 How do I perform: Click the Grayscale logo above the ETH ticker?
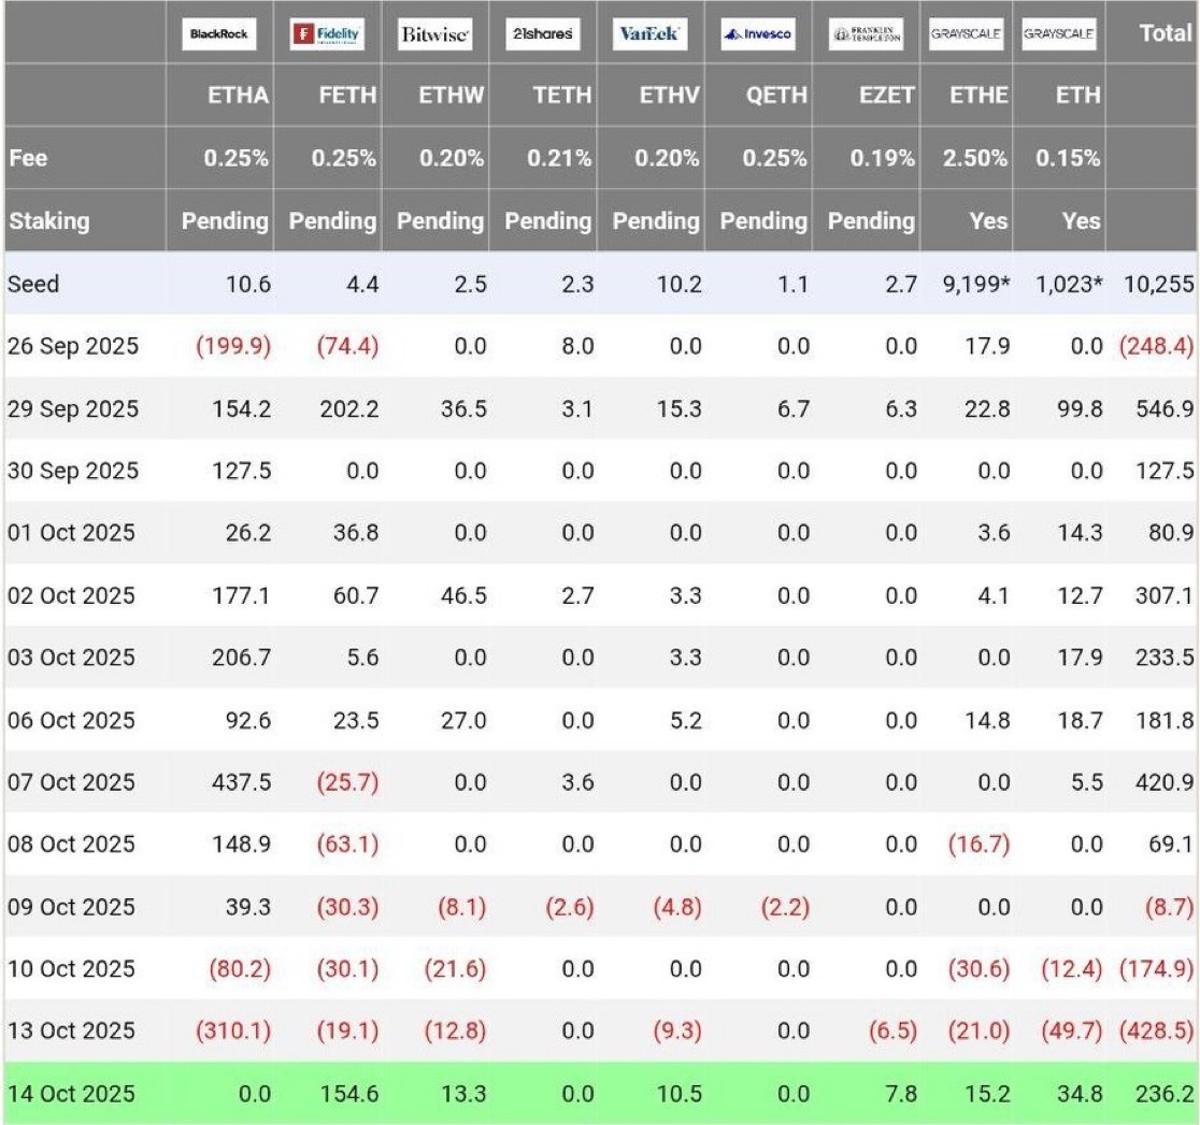coord(1058,34)
